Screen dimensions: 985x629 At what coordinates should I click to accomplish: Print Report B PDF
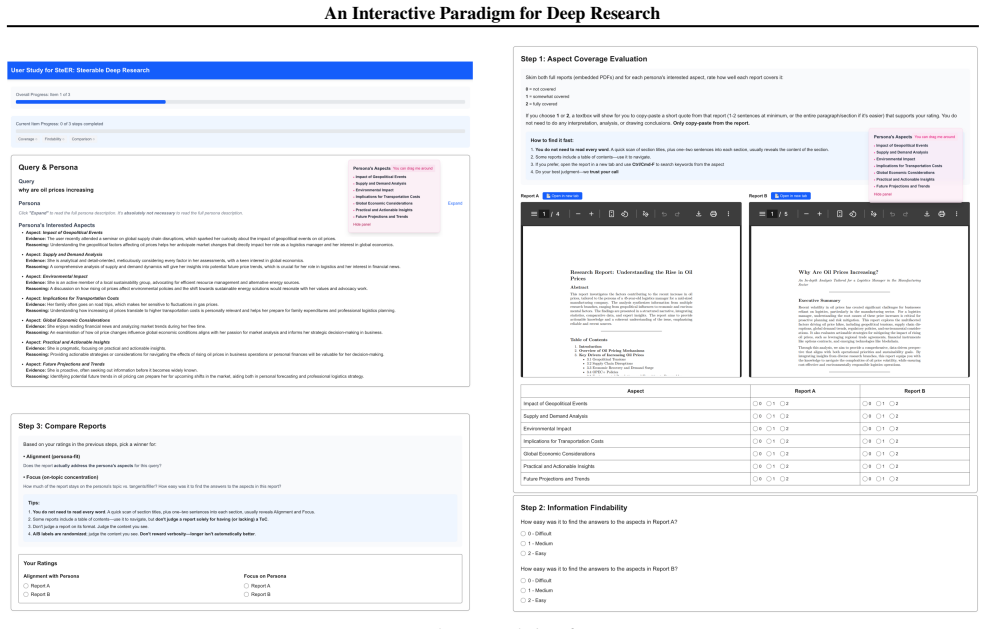point(941,214)
